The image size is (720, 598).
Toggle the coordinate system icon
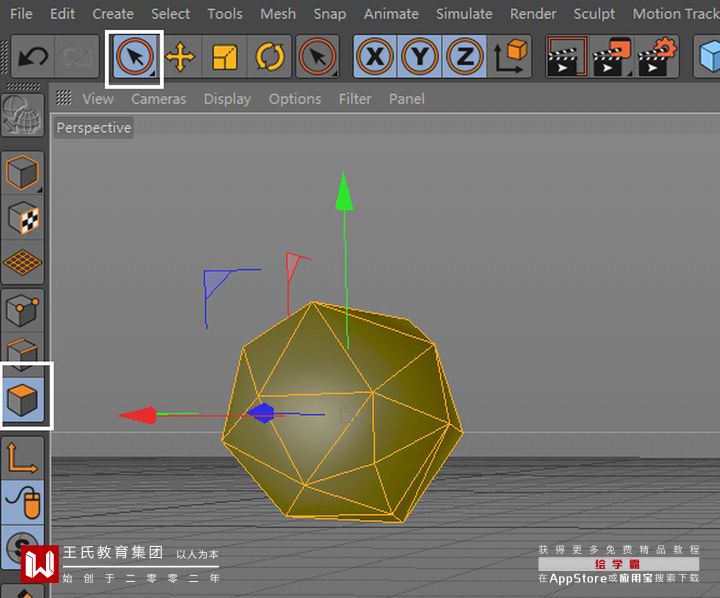[510, 57]
